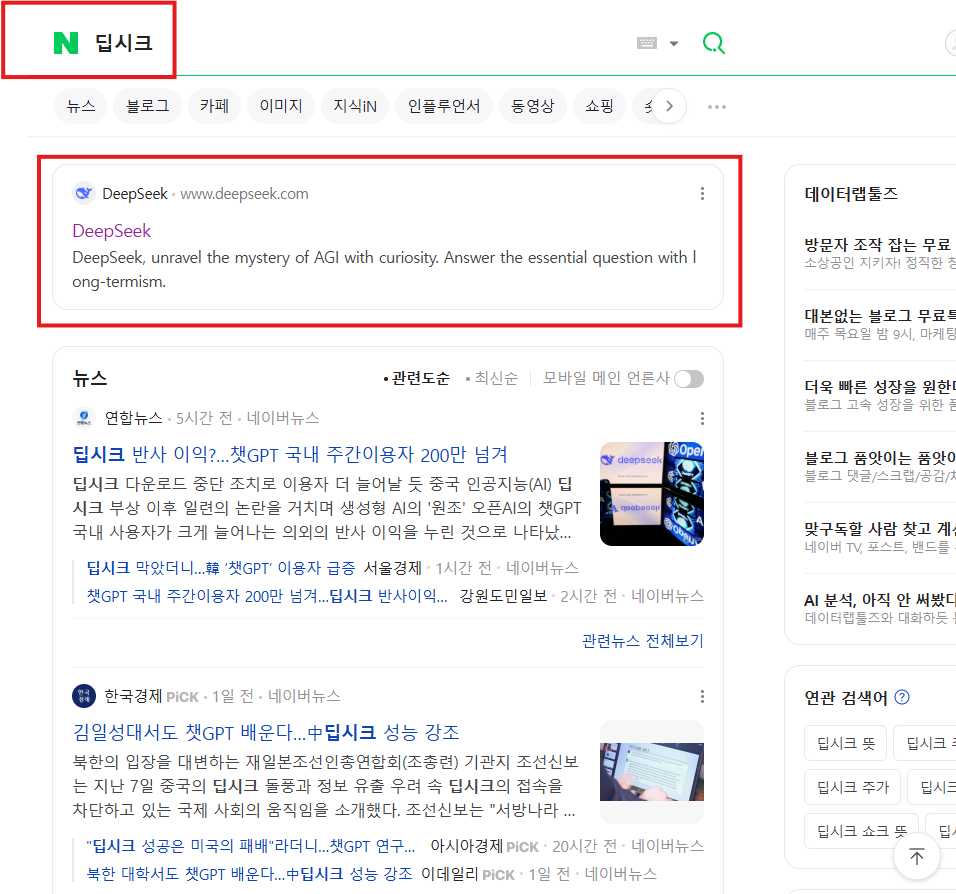Expand the keyboard input dropdown arrow

click(x=674, y=43)
